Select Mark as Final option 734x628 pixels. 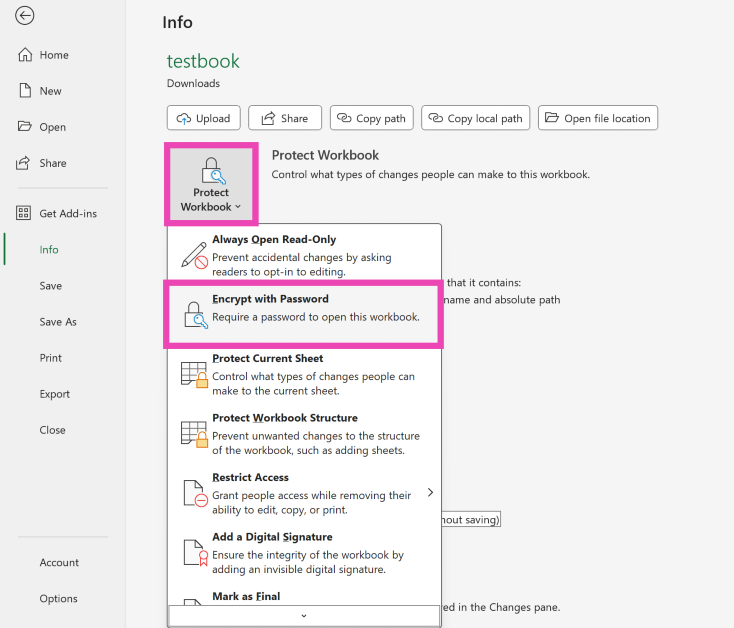click(x=246, y=596)
